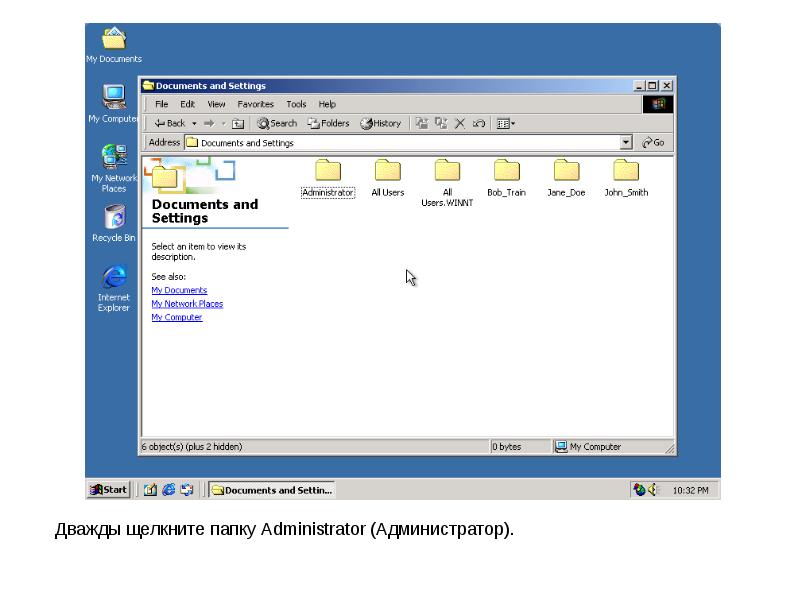
Task: Toggle the History pane button
Action: click(x=380, y=124)
